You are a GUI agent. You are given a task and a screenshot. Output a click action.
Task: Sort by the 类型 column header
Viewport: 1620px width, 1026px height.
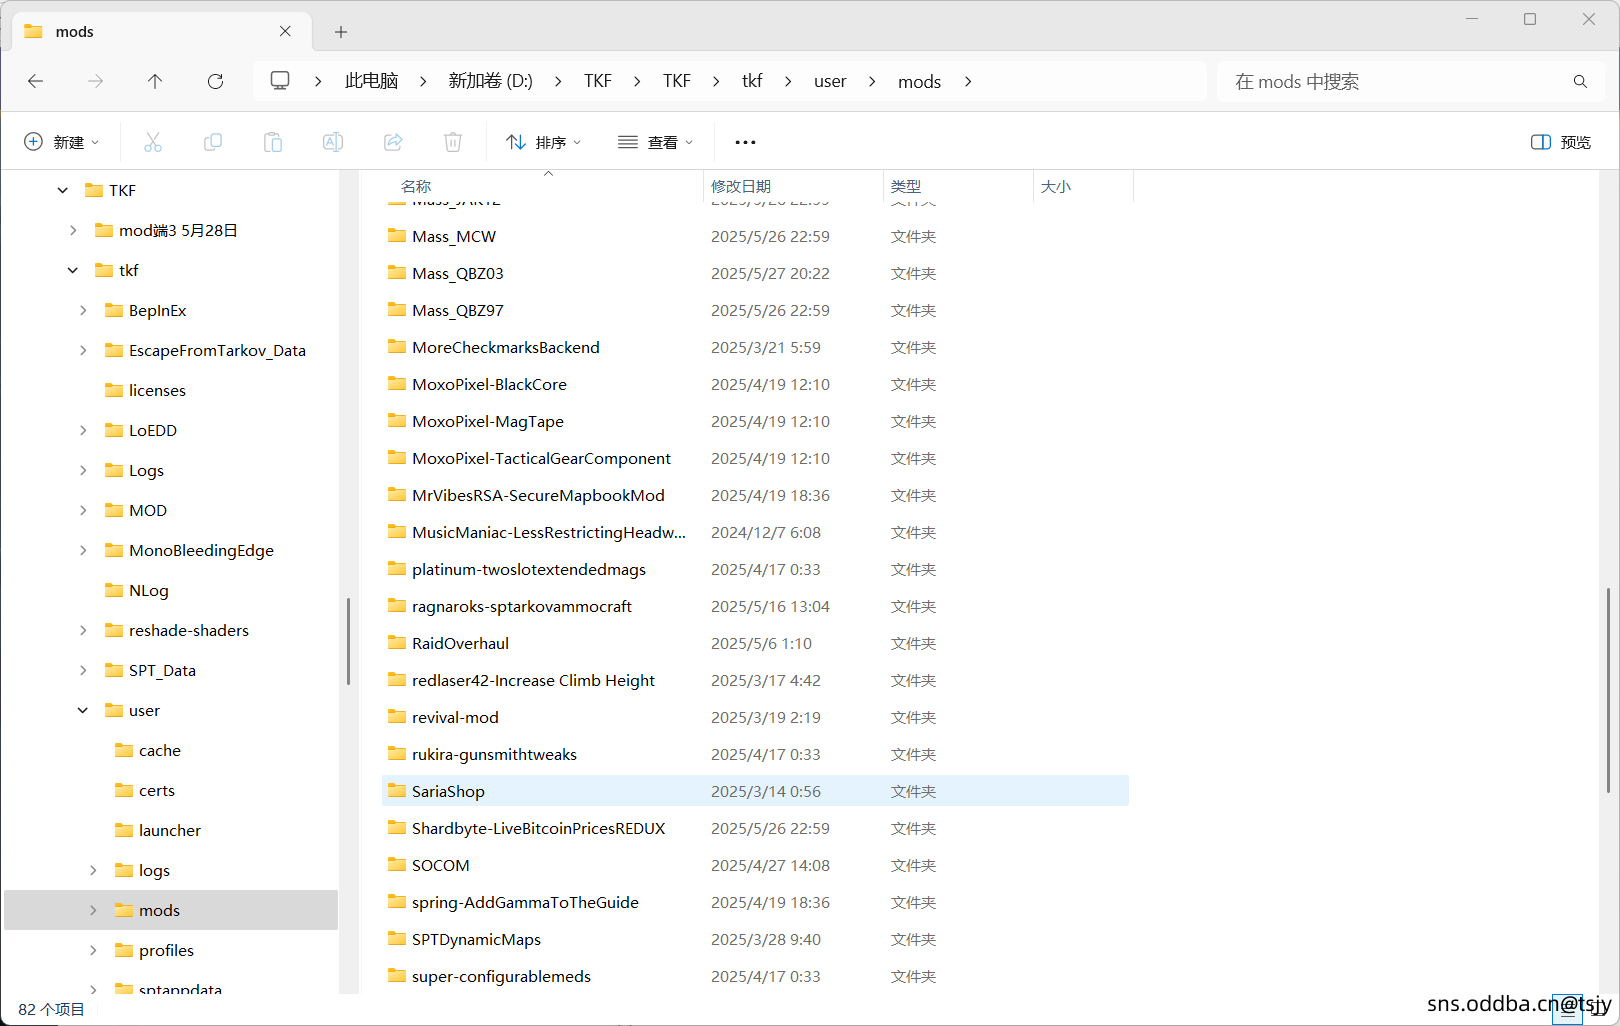pyautogui.click(x=906, y=186)
